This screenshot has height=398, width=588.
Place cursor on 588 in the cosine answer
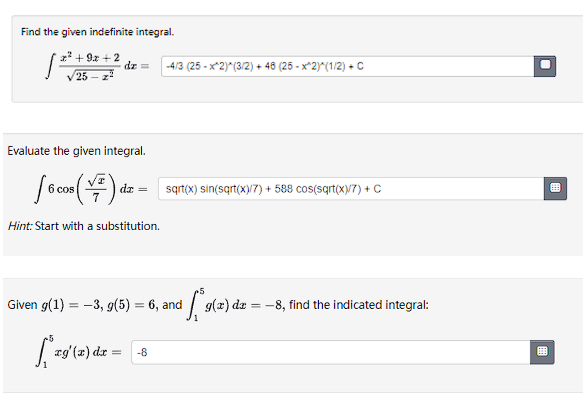coord(284,189)
